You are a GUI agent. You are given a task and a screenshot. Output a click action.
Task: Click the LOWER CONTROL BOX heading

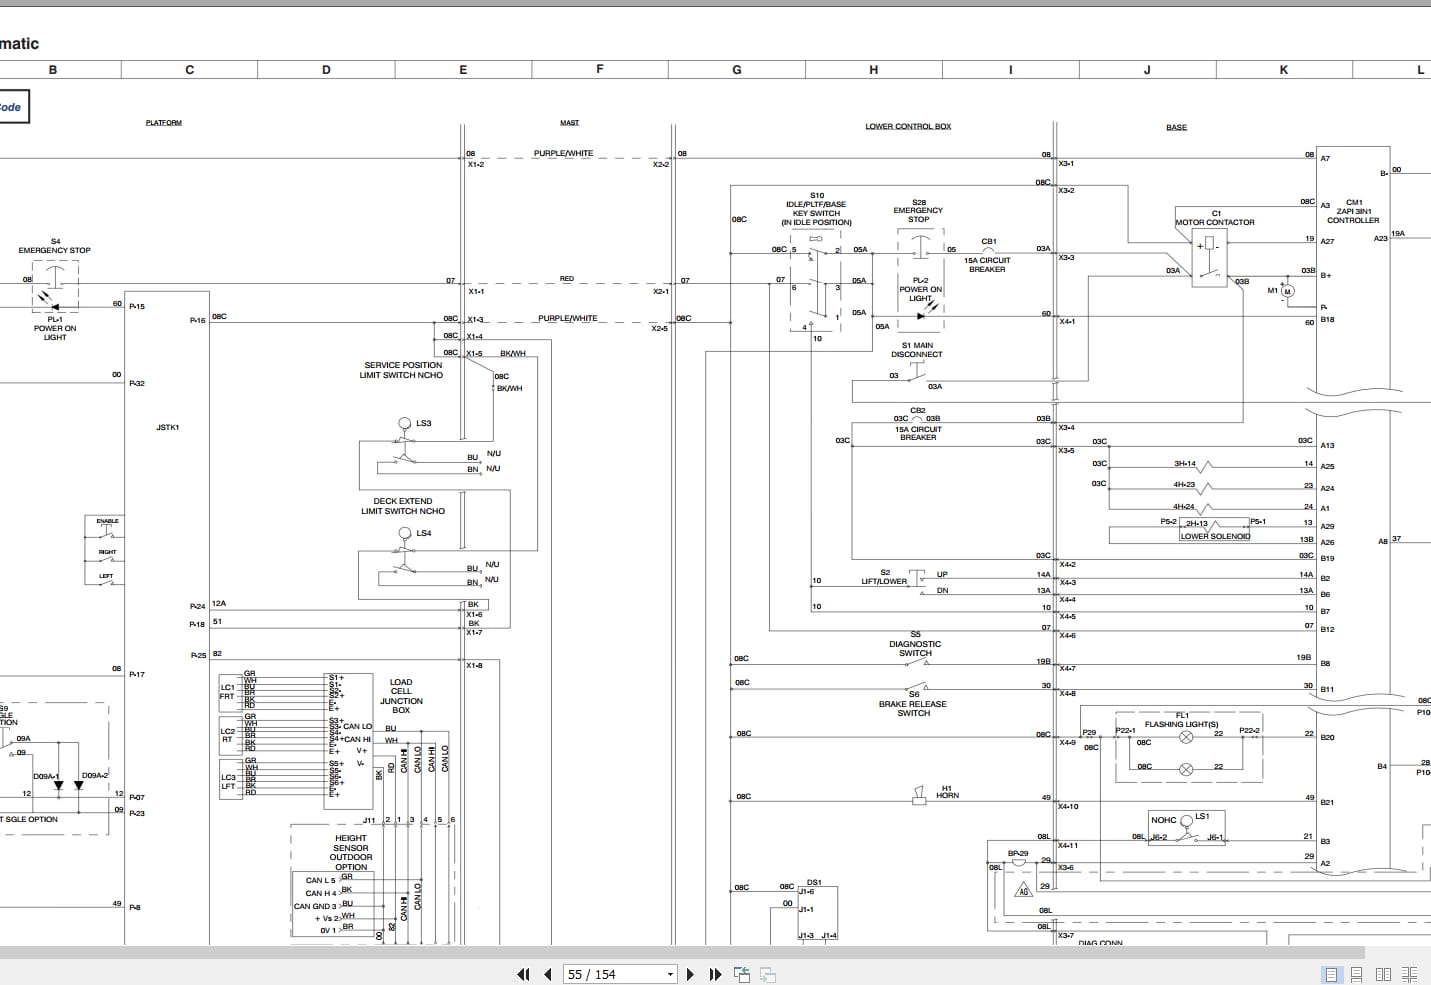click(908, 127)
